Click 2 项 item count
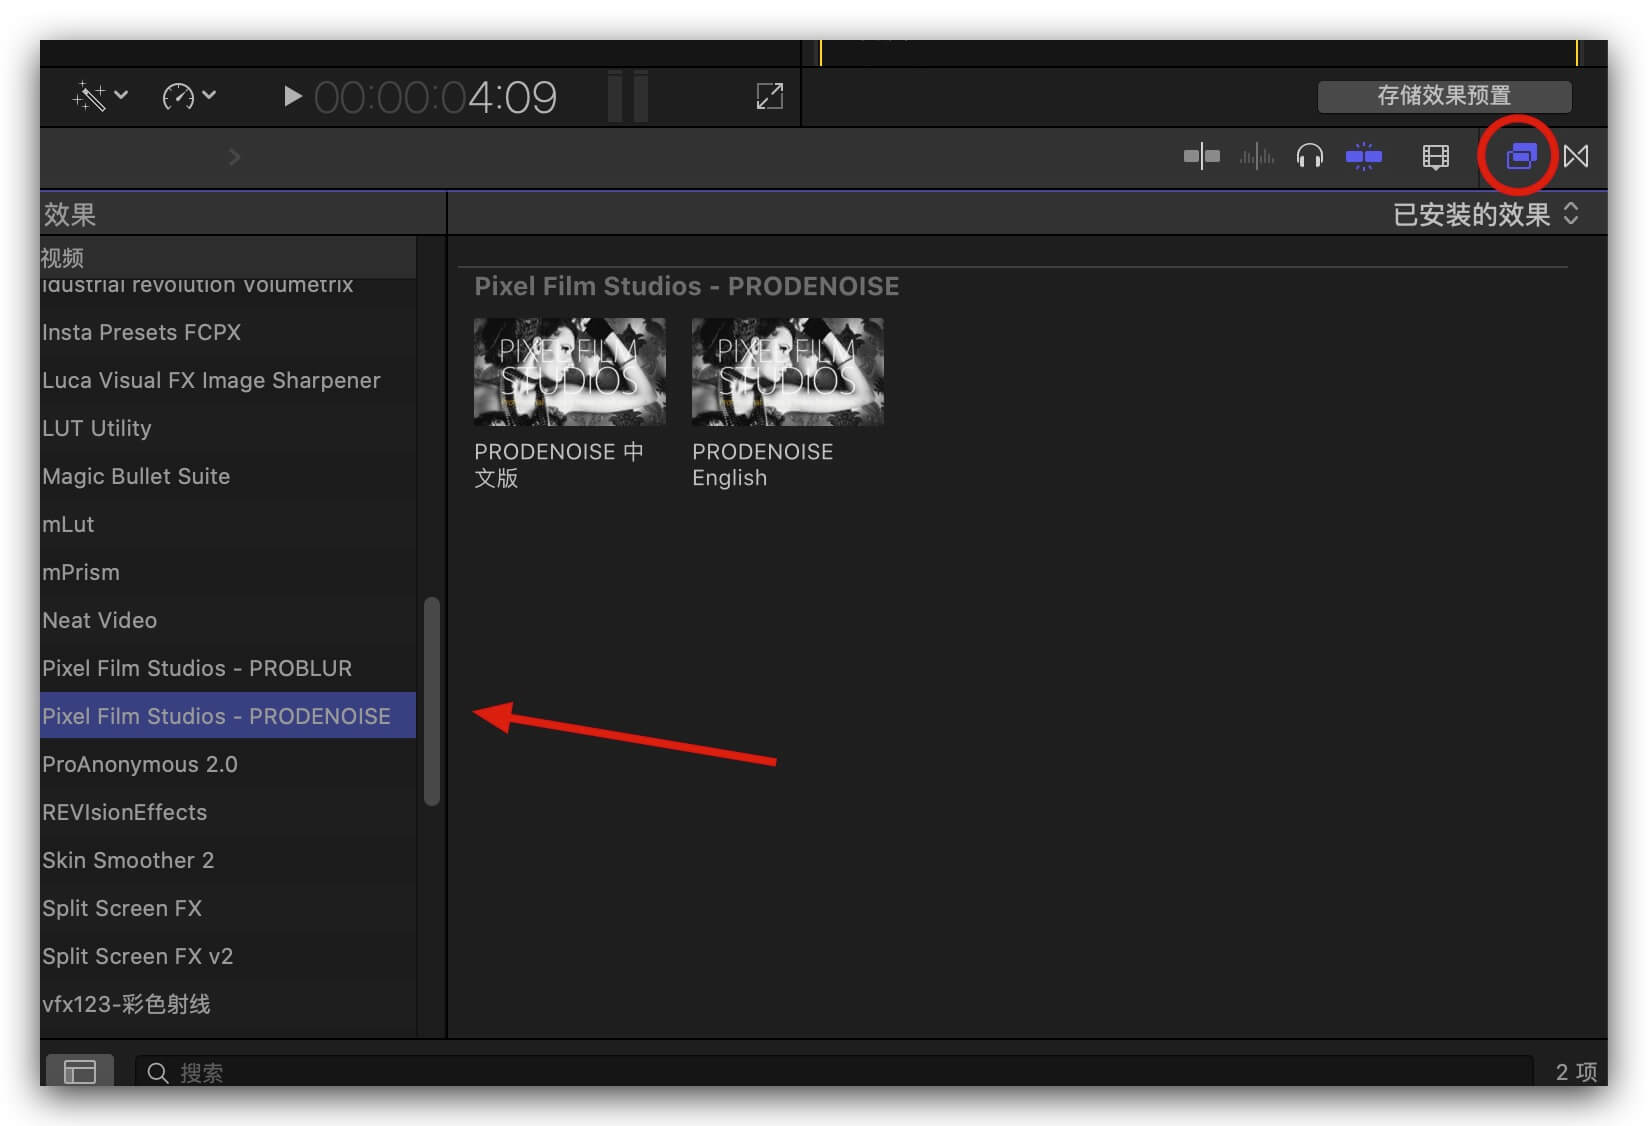Image resolution: width=1648 pixels, height=1126 pixels. click(x=1576, y=1072)
